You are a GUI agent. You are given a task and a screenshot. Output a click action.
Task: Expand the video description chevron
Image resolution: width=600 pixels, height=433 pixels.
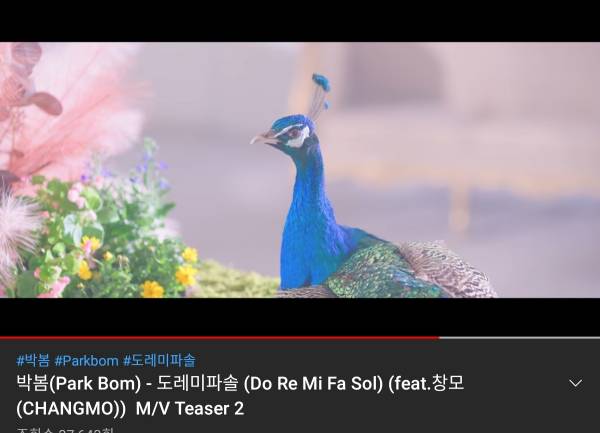point(575,383)
